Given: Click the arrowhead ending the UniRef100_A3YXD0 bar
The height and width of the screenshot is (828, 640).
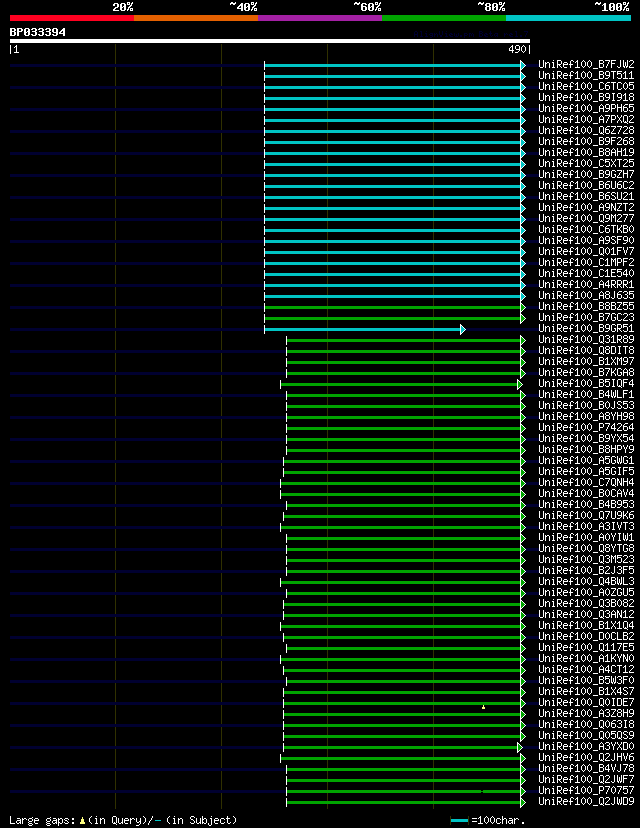Looking at the screenshot, I should point(520,747).
